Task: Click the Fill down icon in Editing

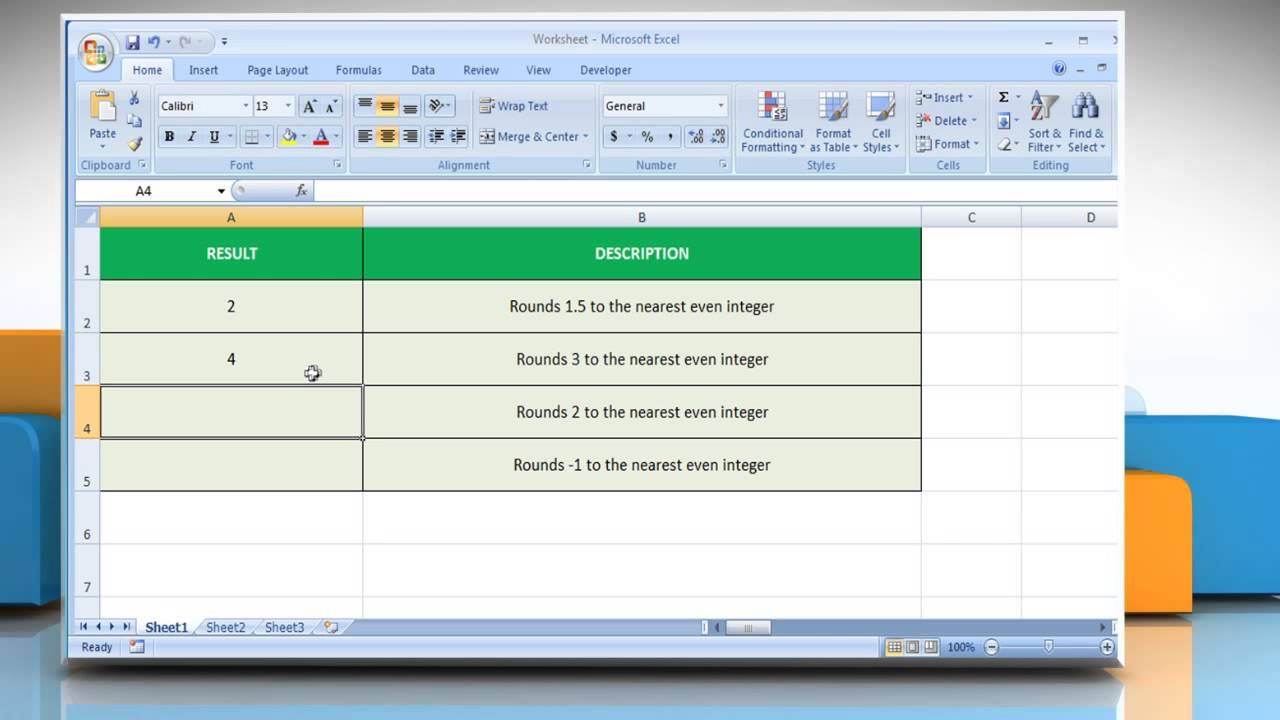Action: tap(1003, 121)
